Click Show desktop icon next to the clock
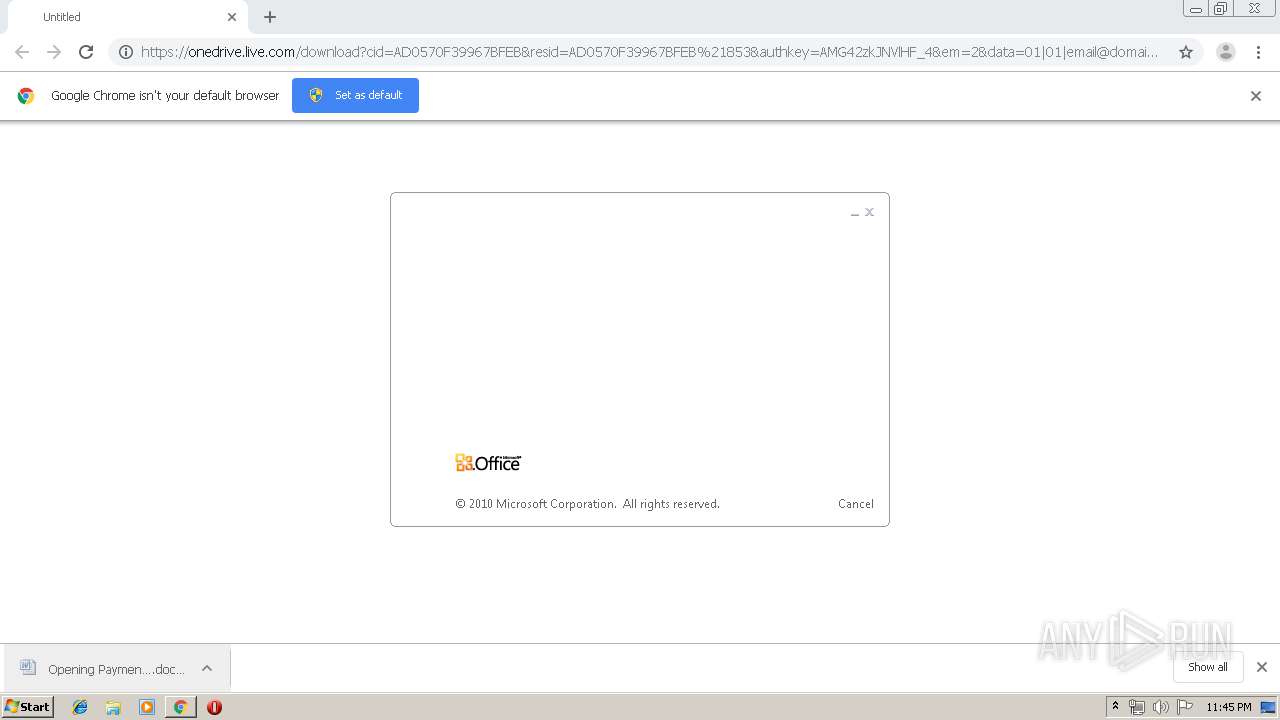Image resolution: width=1280 pixels, height=720 pixels. (1268, 707)
